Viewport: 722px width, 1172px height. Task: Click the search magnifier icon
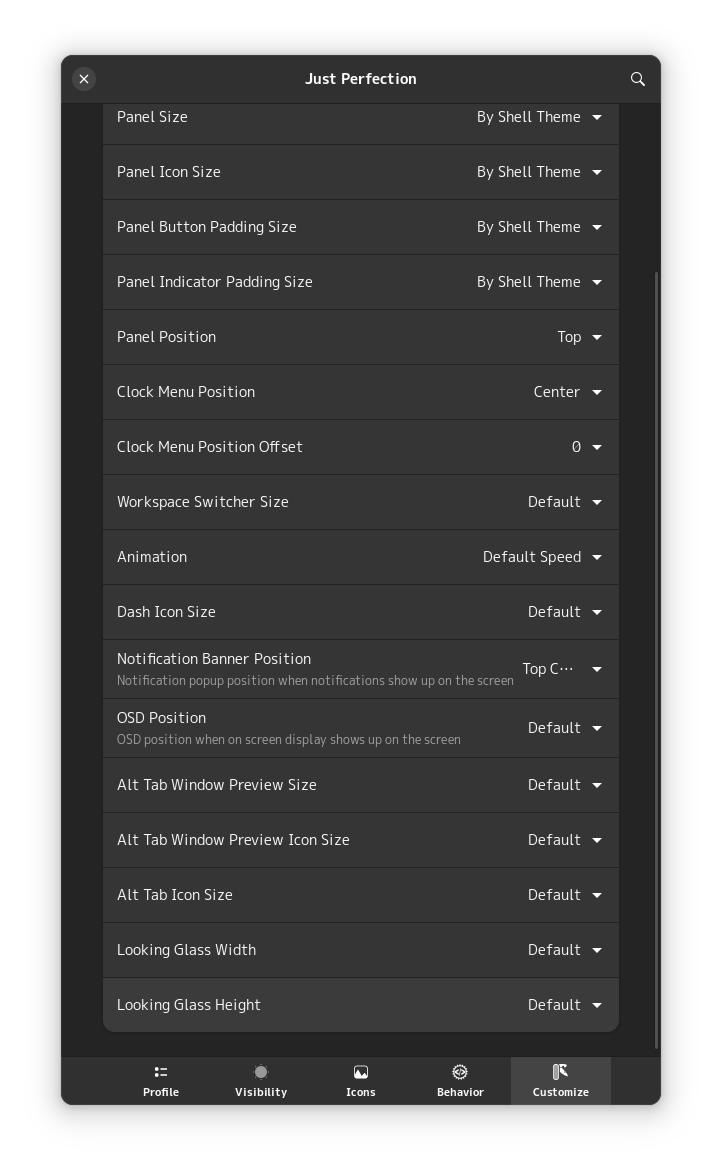pos(638,79)
